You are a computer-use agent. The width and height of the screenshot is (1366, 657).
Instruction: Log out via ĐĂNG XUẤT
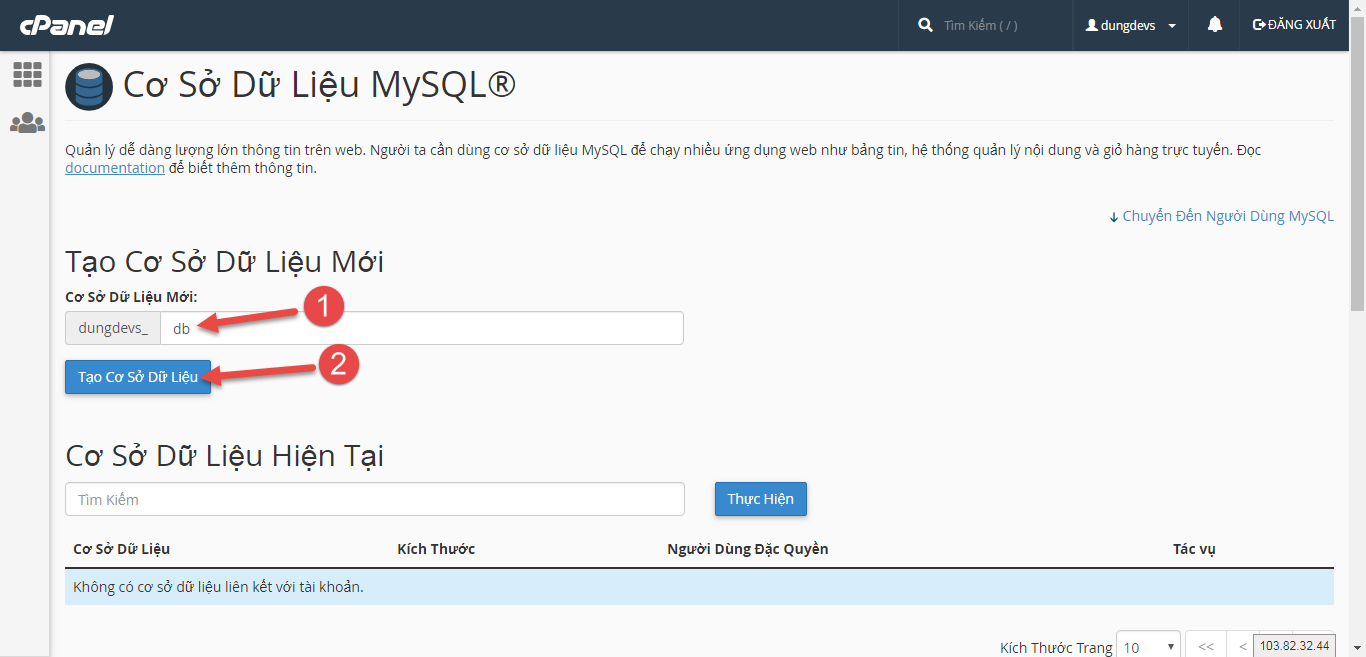1294,25
